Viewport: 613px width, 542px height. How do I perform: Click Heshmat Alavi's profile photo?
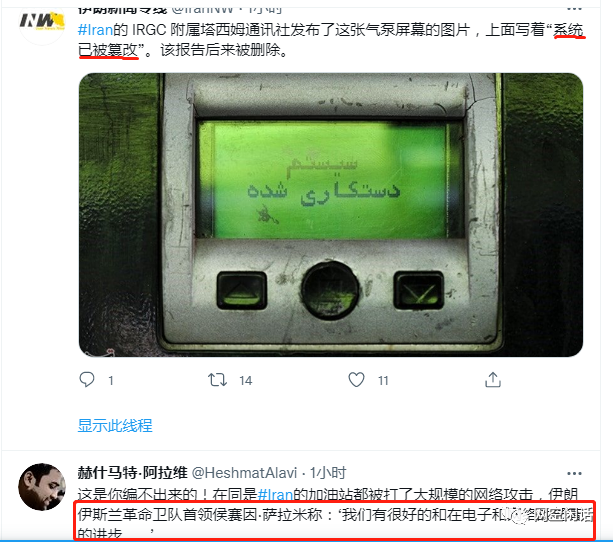tap(42, 487)
